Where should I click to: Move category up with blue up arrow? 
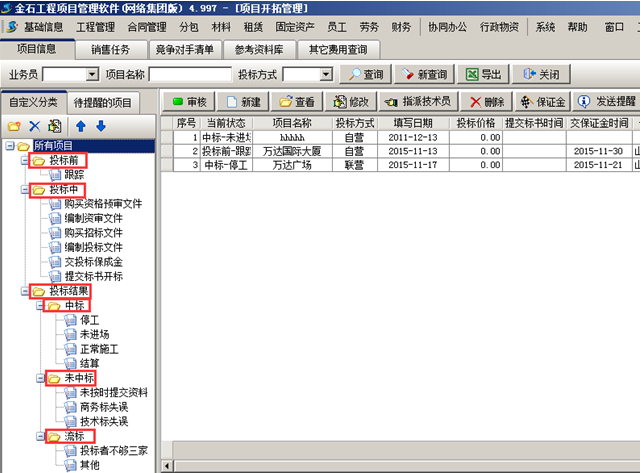coord(81,126)
